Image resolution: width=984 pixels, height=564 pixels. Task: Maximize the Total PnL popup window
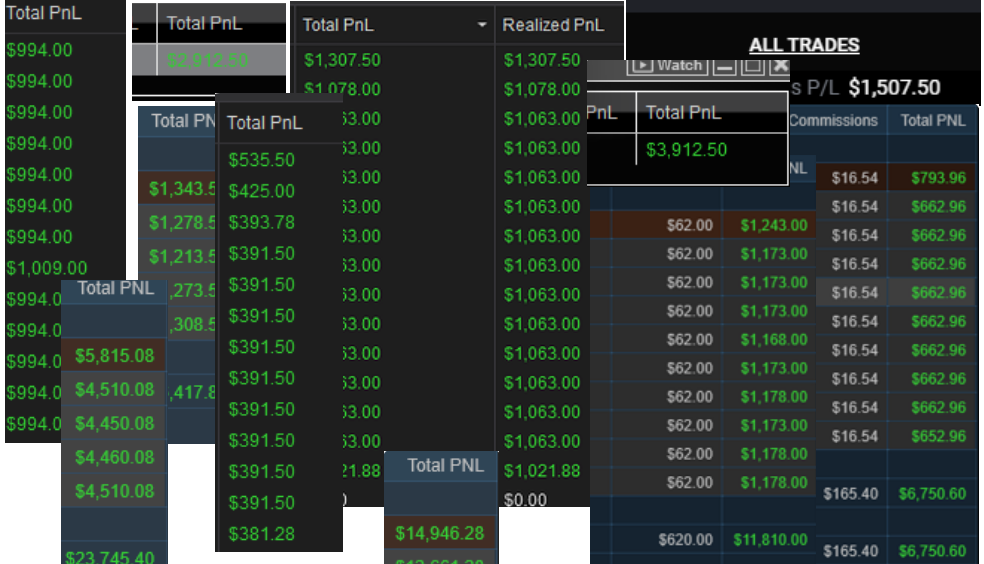pos(751,66)
